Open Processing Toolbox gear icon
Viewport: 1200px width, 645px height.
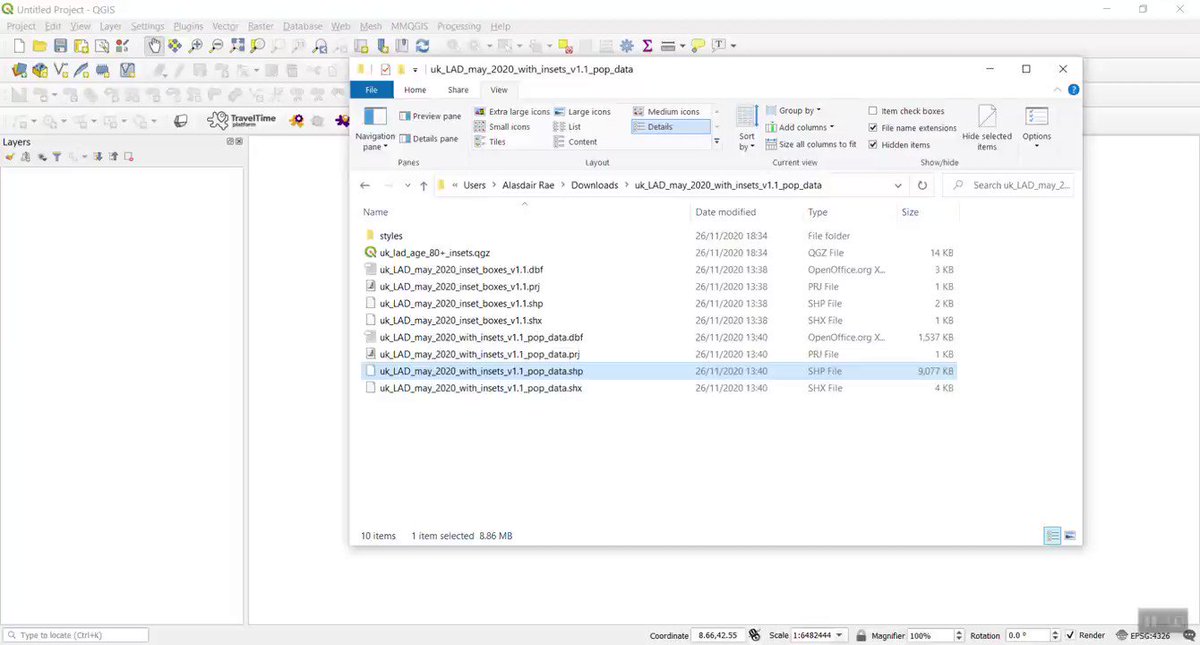(x=627, y=46)
